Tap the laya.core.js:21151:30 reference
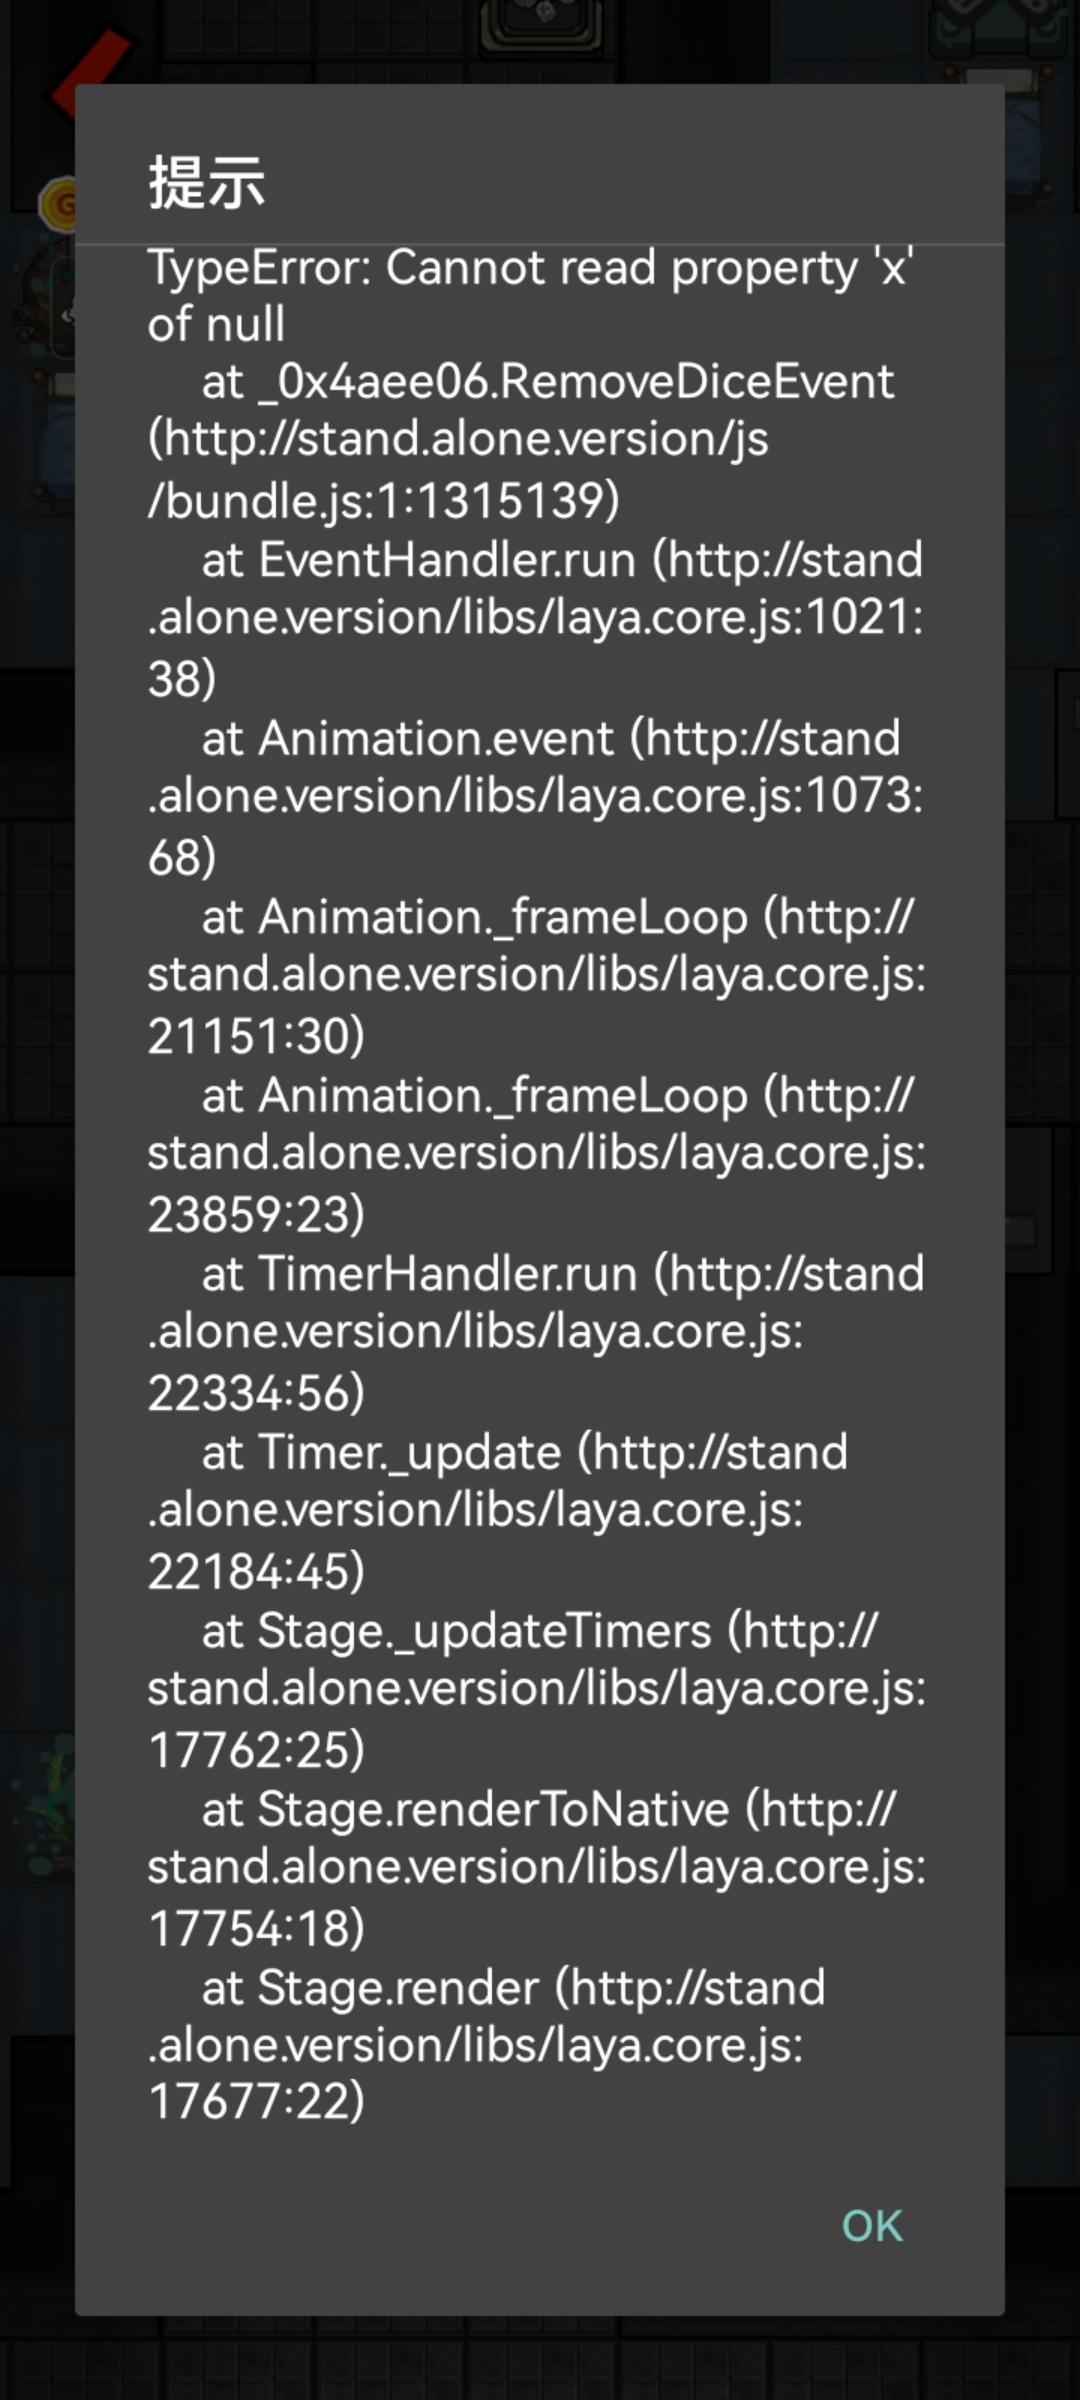 click(x=537, y=1005)
